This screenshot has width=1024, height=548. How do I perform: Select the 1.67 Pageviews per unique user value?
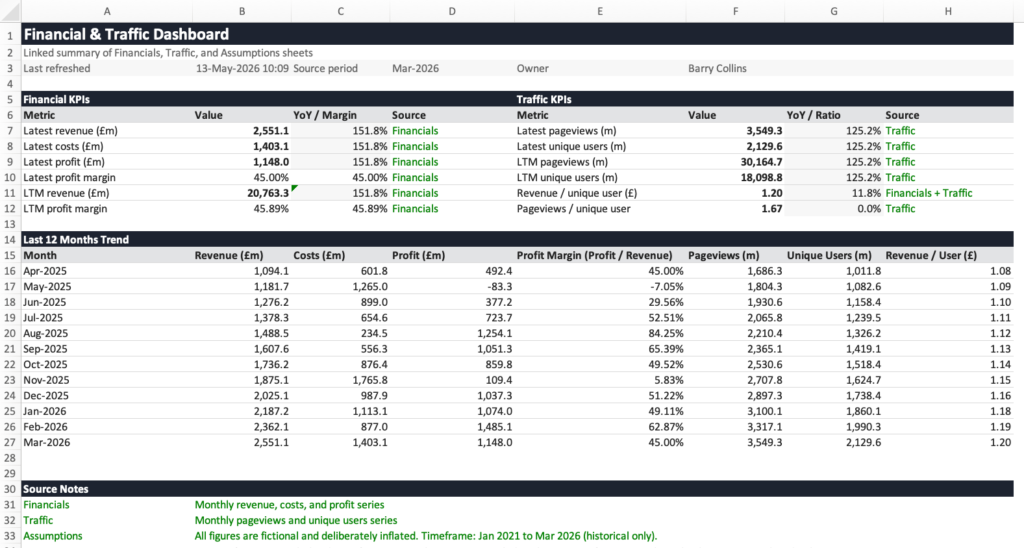(x=772, y=209)
